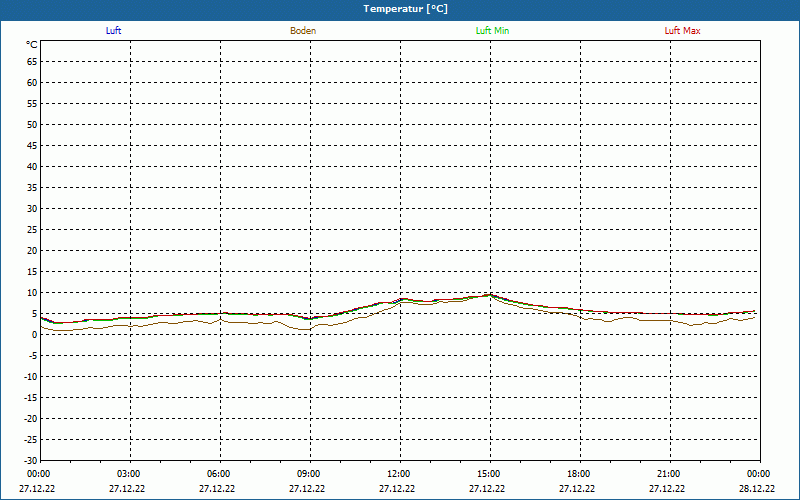Click the Temperatur [°C] chart title

click(406, 9)
